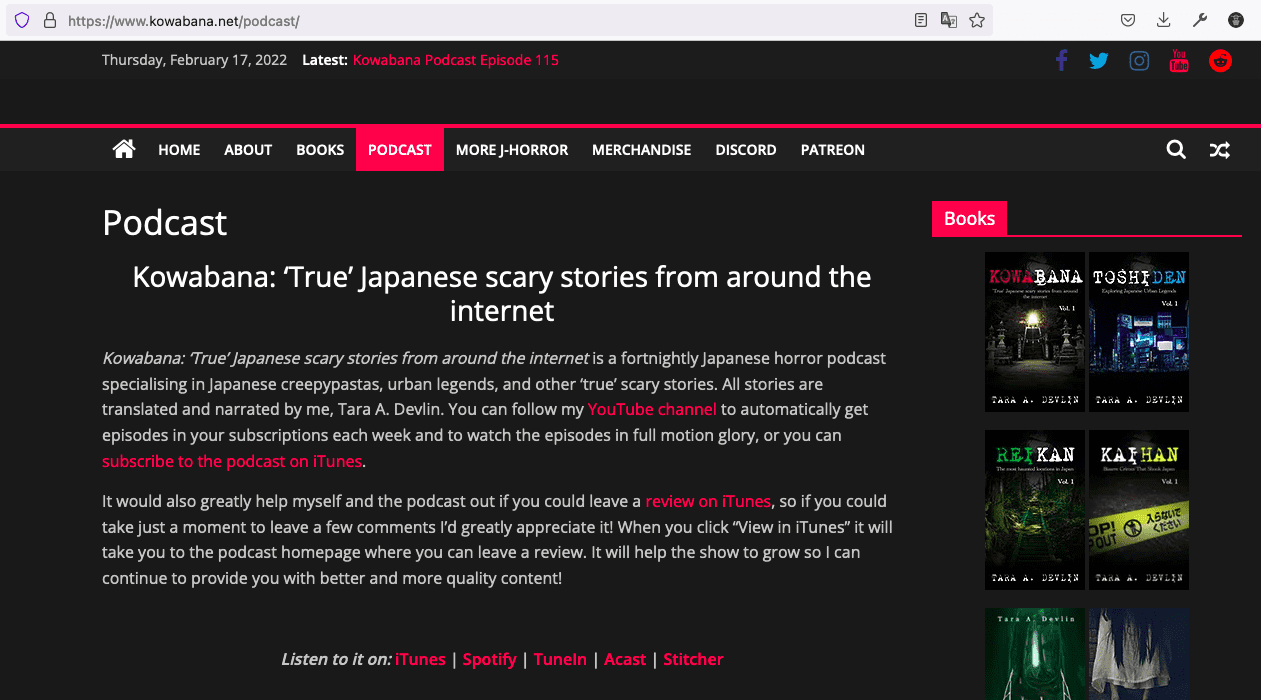The height and width of the screenshot is (700, 1261).
Task: Click the Facebook icon in the top bar
Action: pyautogui.click(x=1061, y=60)
